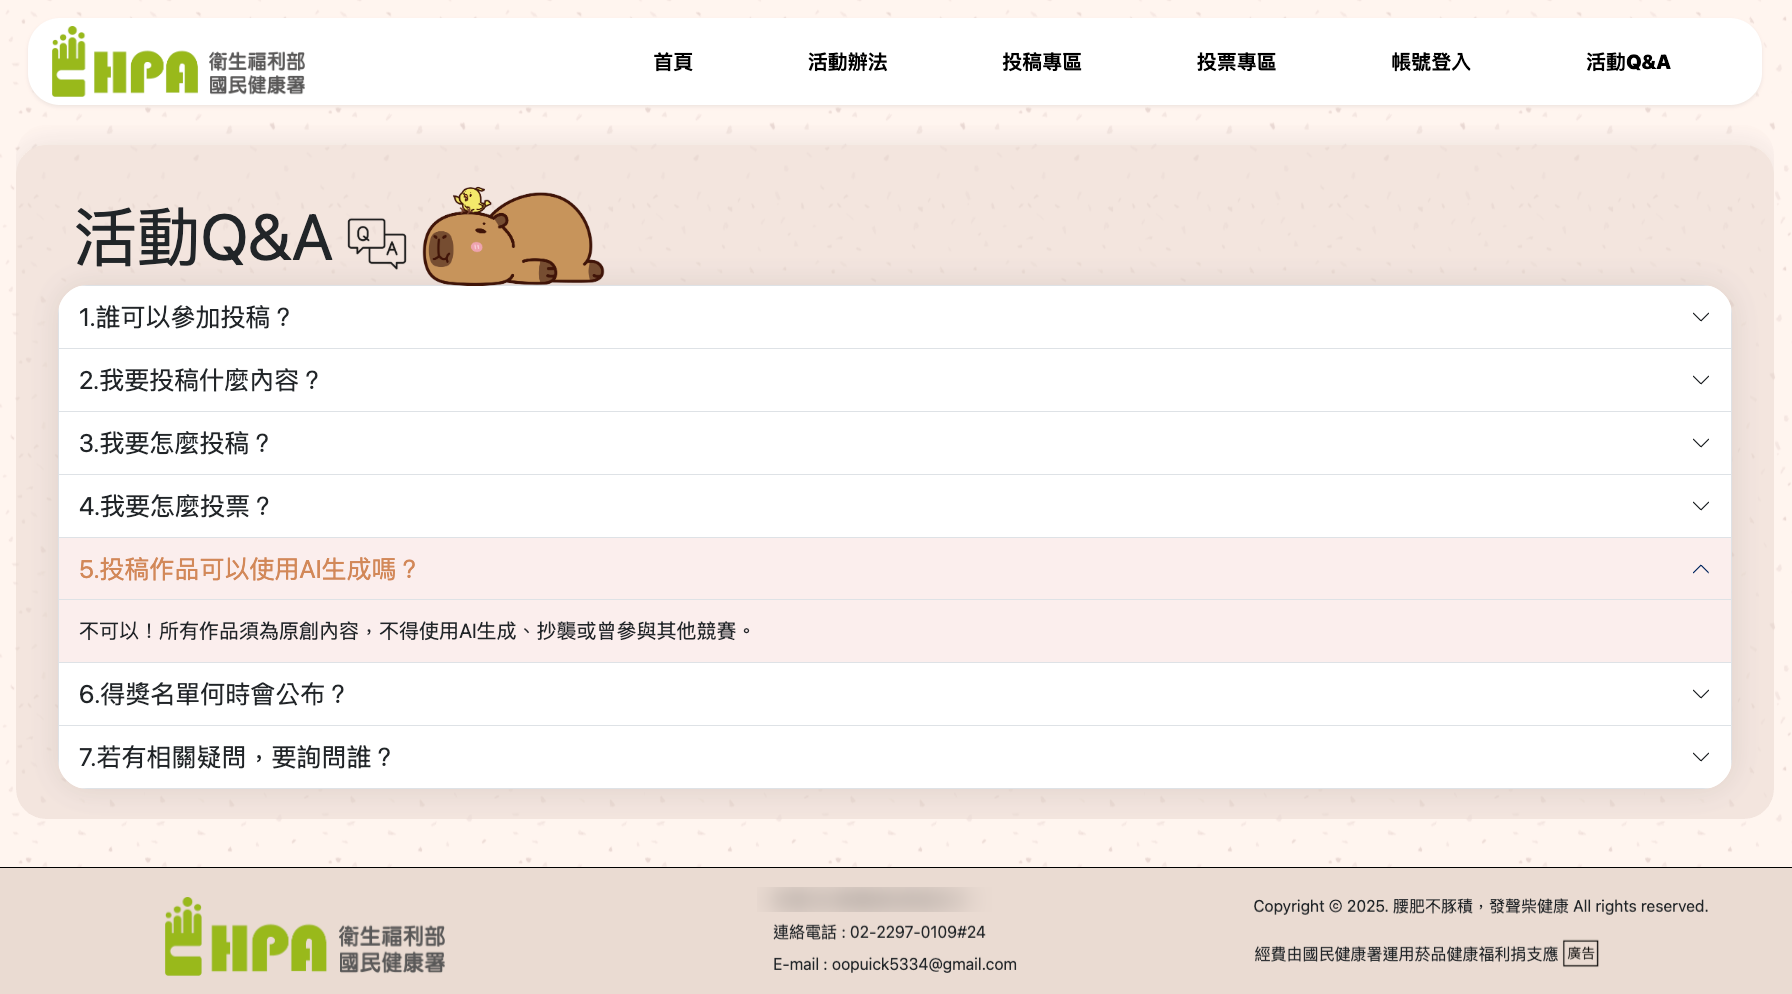Screen dimensions: 1792x994
Task: Expand question 1 using its chevron arrow
Action: 1700,317
